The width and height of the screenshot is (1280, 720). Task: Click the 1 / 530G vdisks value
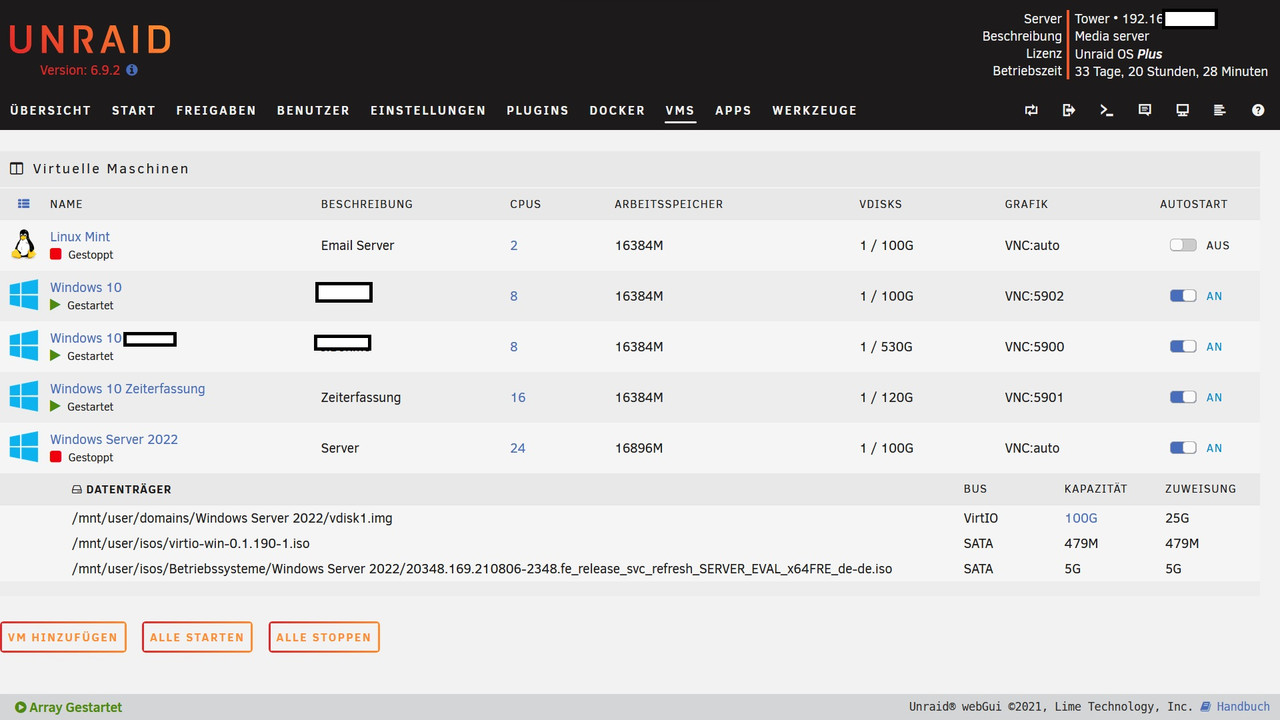886,347
